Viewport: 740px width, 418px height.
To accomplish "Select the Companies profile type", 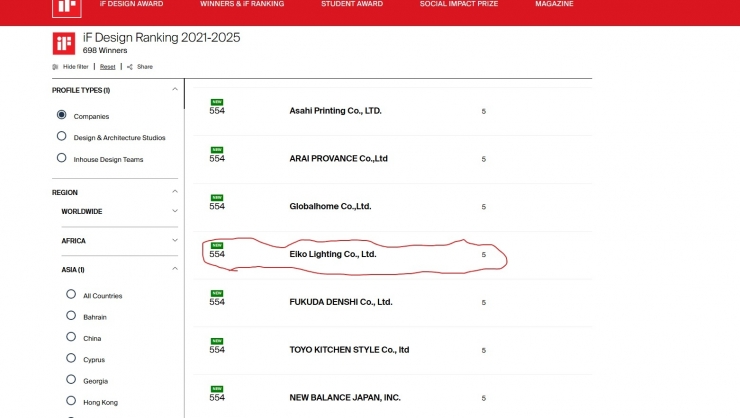I will click(x=61, y=115).
